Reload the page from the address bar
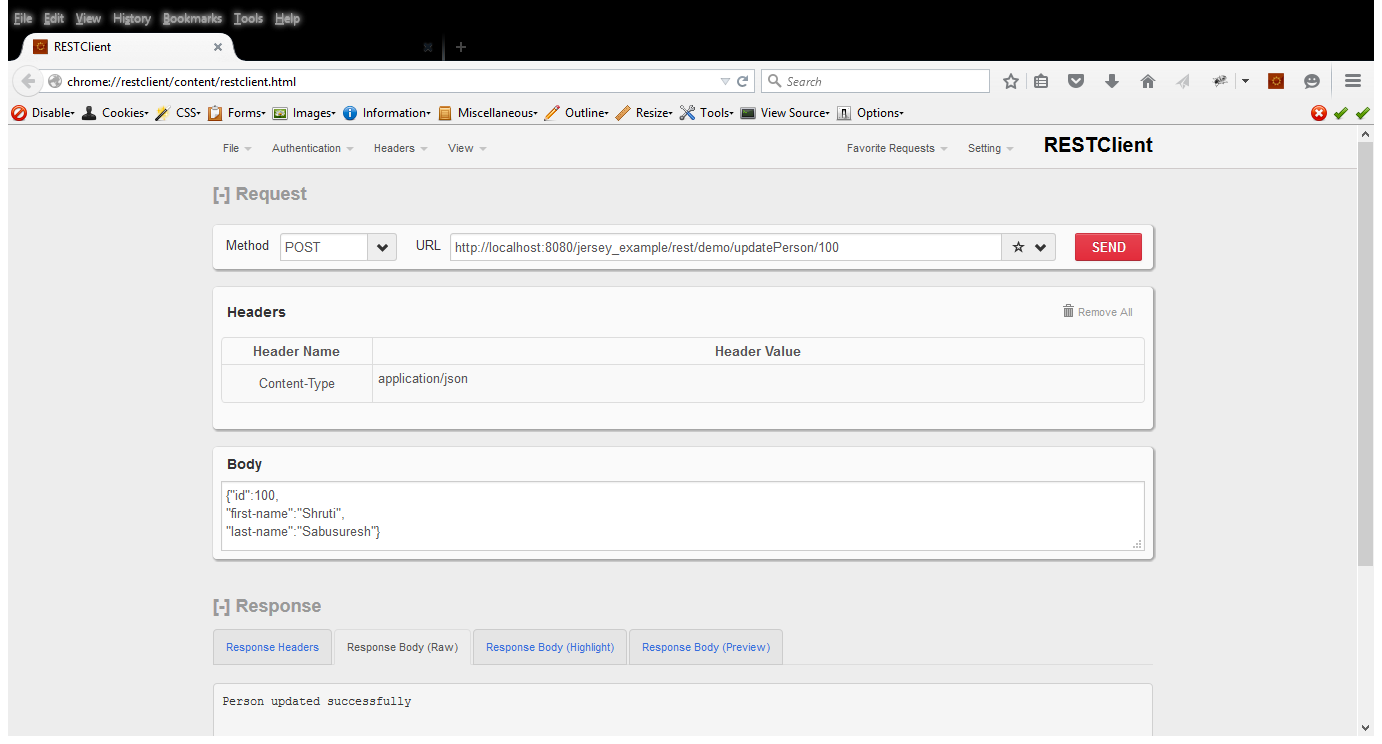The height and width of the screenshot is (744, 1382). click(743, 82)
